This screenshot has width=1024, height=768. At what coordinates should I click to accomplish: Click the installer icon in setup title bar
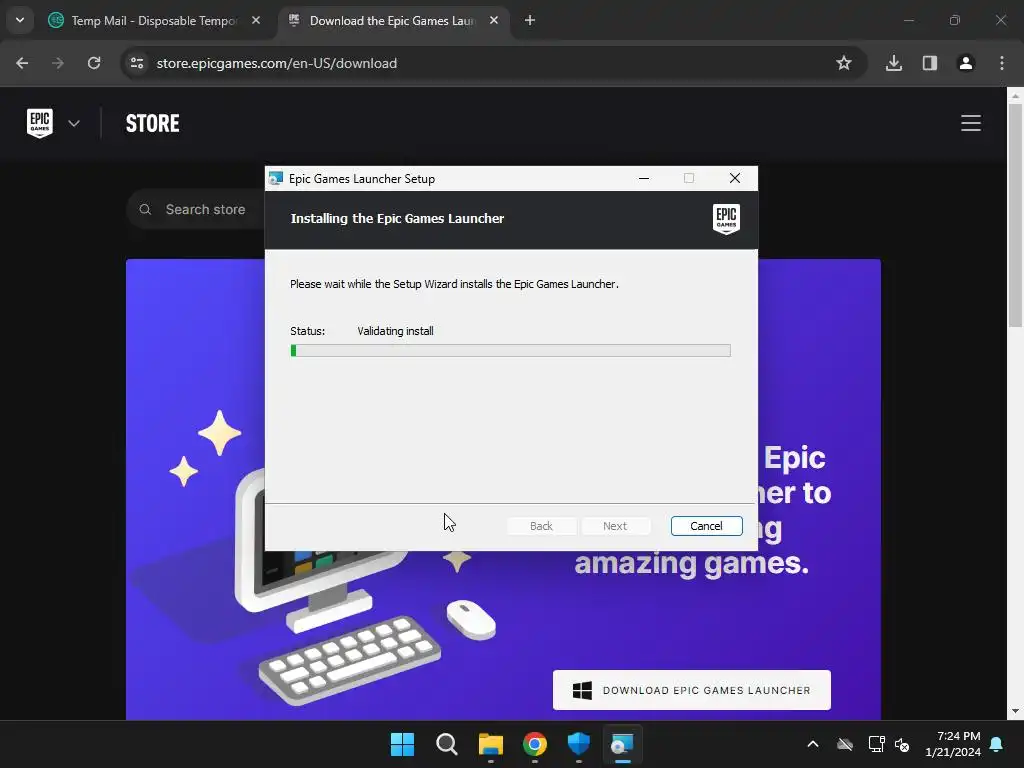pyautogui.click(x=276, y=178)
